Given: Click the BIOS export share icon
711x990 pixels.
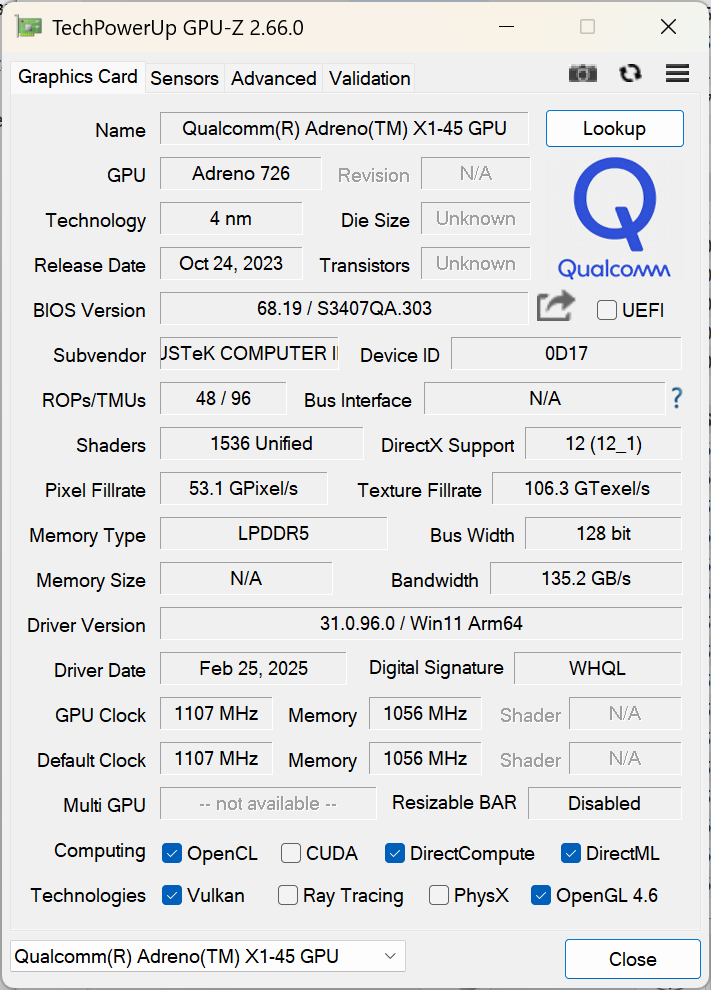Looking at the screenshot, I should coord(556,307).
